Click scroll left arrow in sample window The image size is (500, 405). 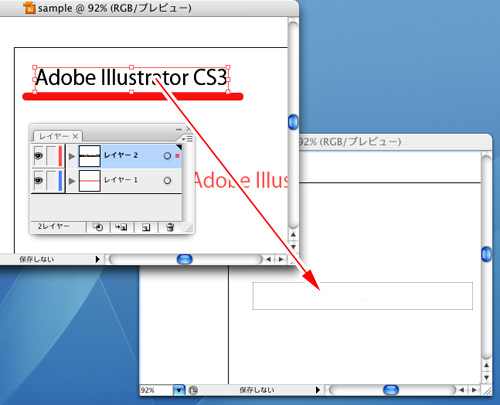269,259
